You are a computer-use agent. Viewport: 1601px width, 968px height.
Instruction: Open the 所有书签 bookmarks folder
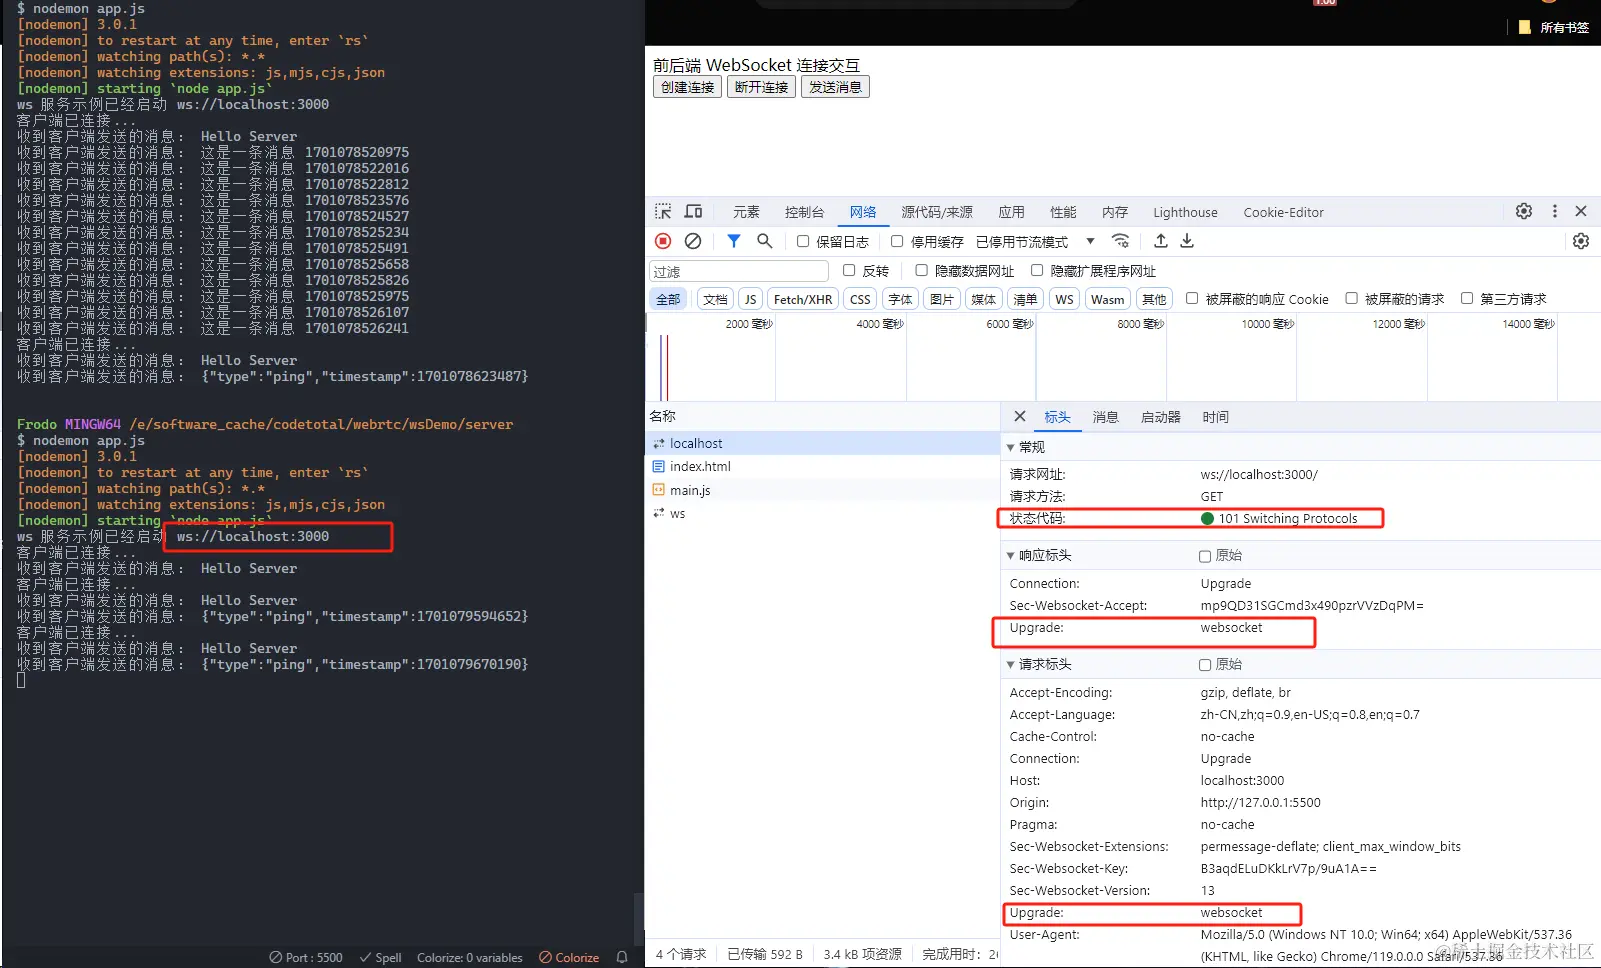point(1554,27)
